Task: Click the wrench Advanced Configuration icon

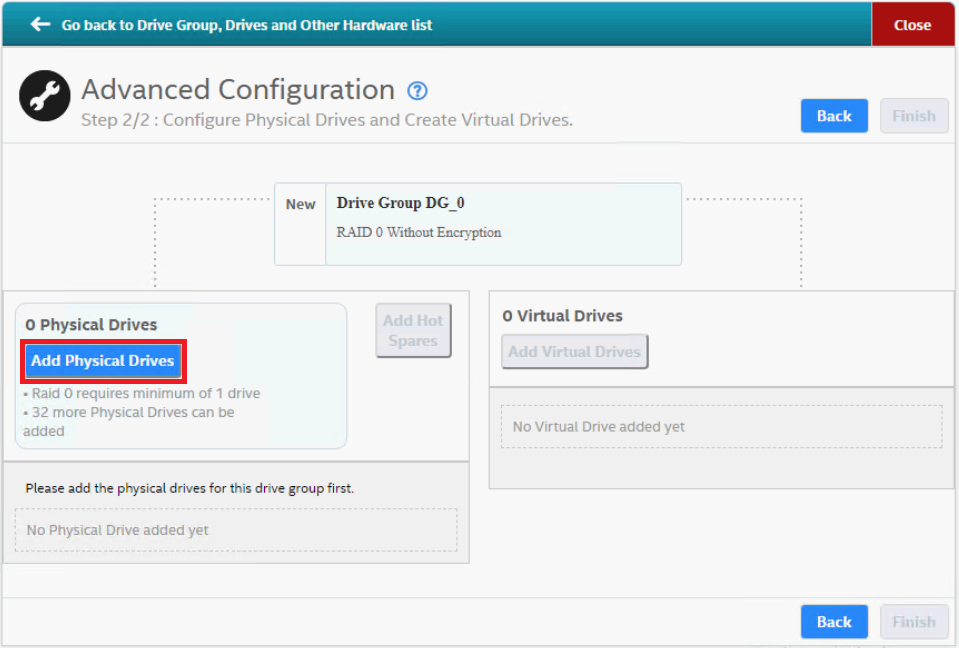Action: (45, 96)
